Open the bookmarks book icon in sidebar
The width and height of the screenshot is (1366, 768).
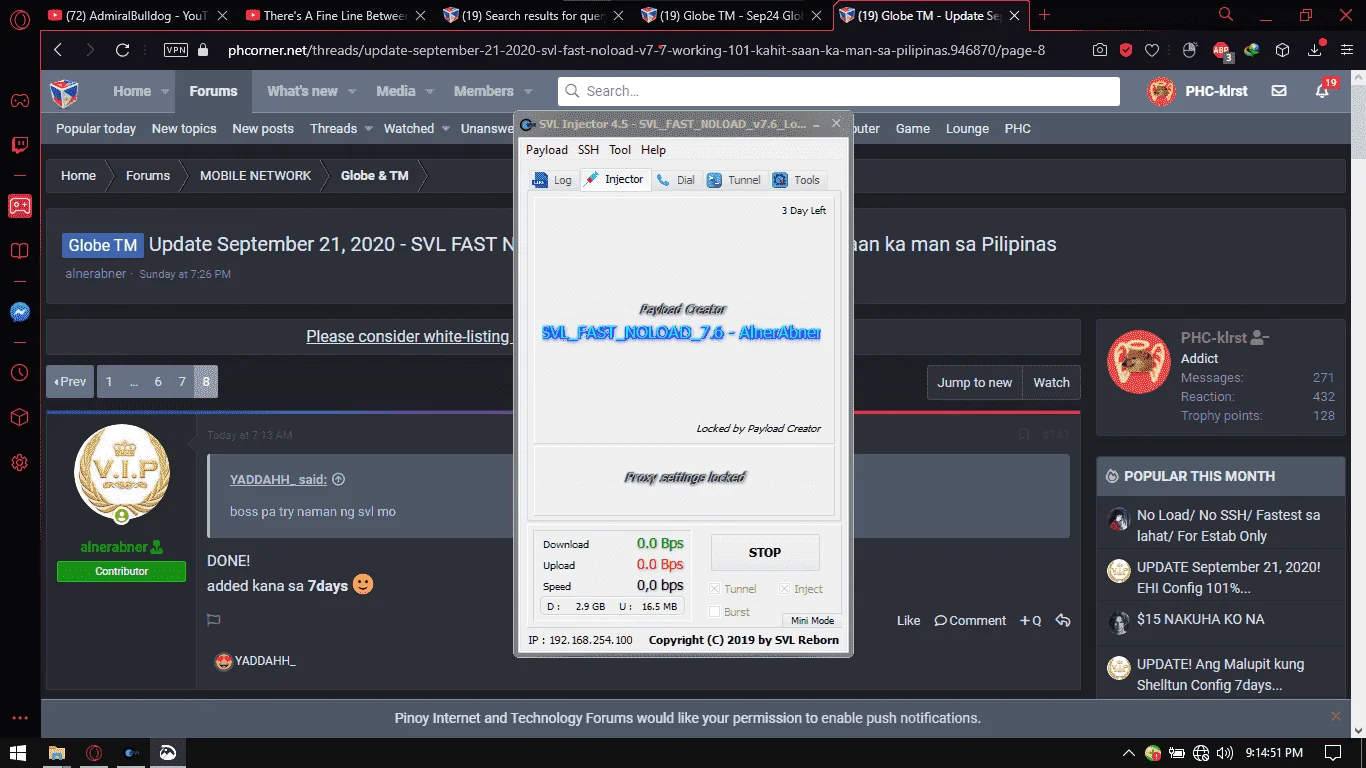(19, 251)
